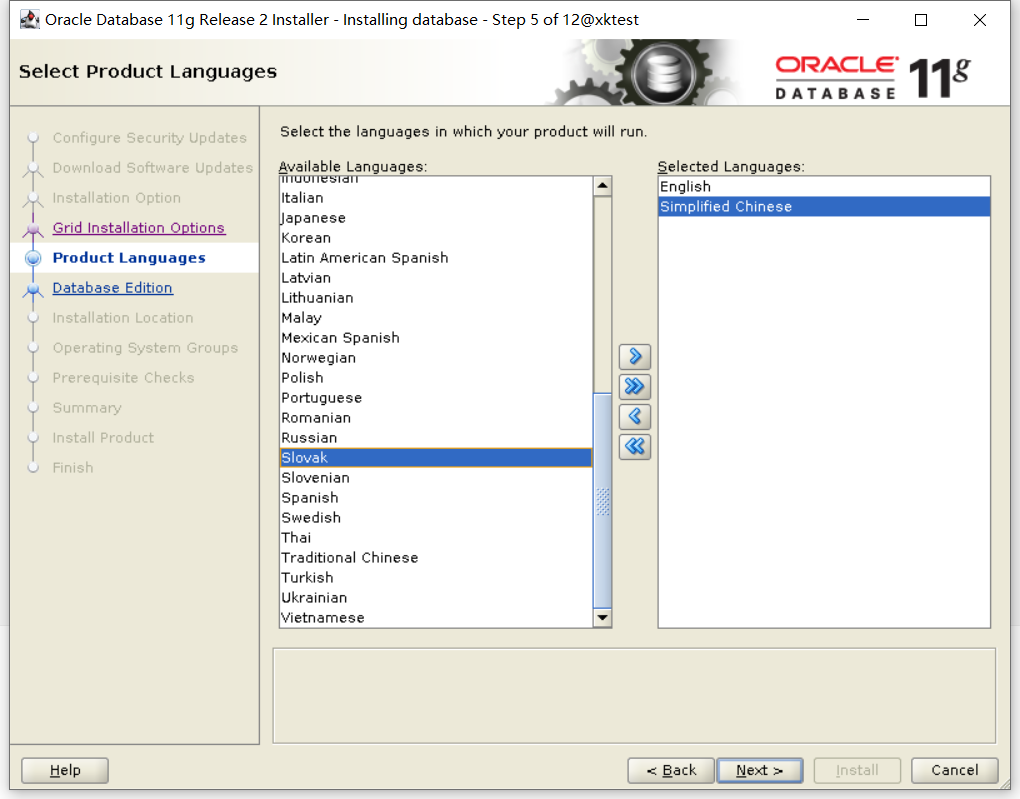Maximize the installer window

point(921,20)
